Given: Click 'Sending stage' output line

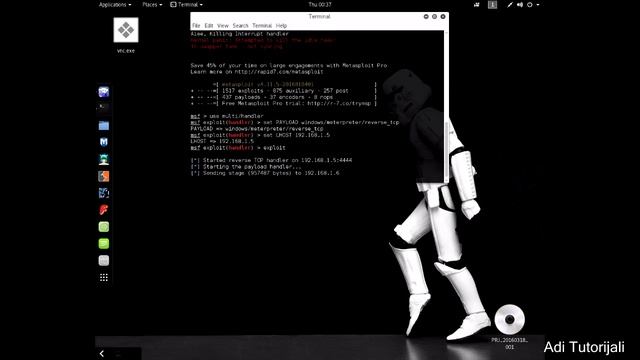Looking at the screenshot, I should click(265, 173).
